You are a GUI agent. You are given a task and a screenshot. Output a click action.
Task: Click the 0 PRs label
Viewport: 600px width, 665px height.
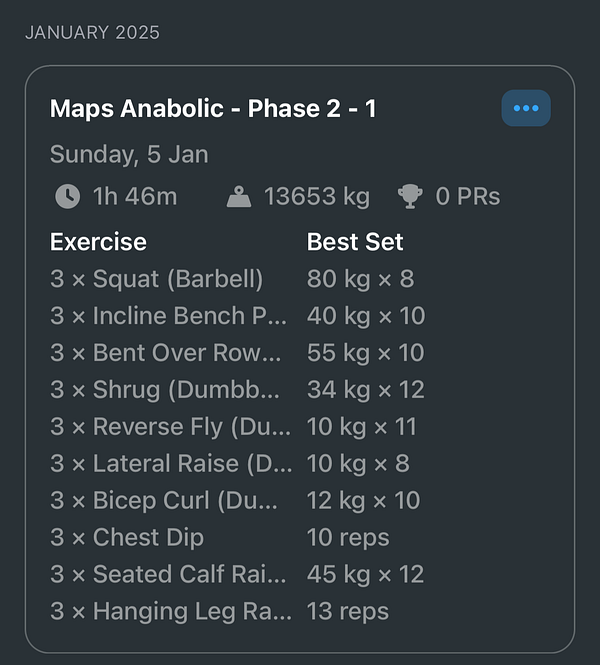(x=468, y=197)
